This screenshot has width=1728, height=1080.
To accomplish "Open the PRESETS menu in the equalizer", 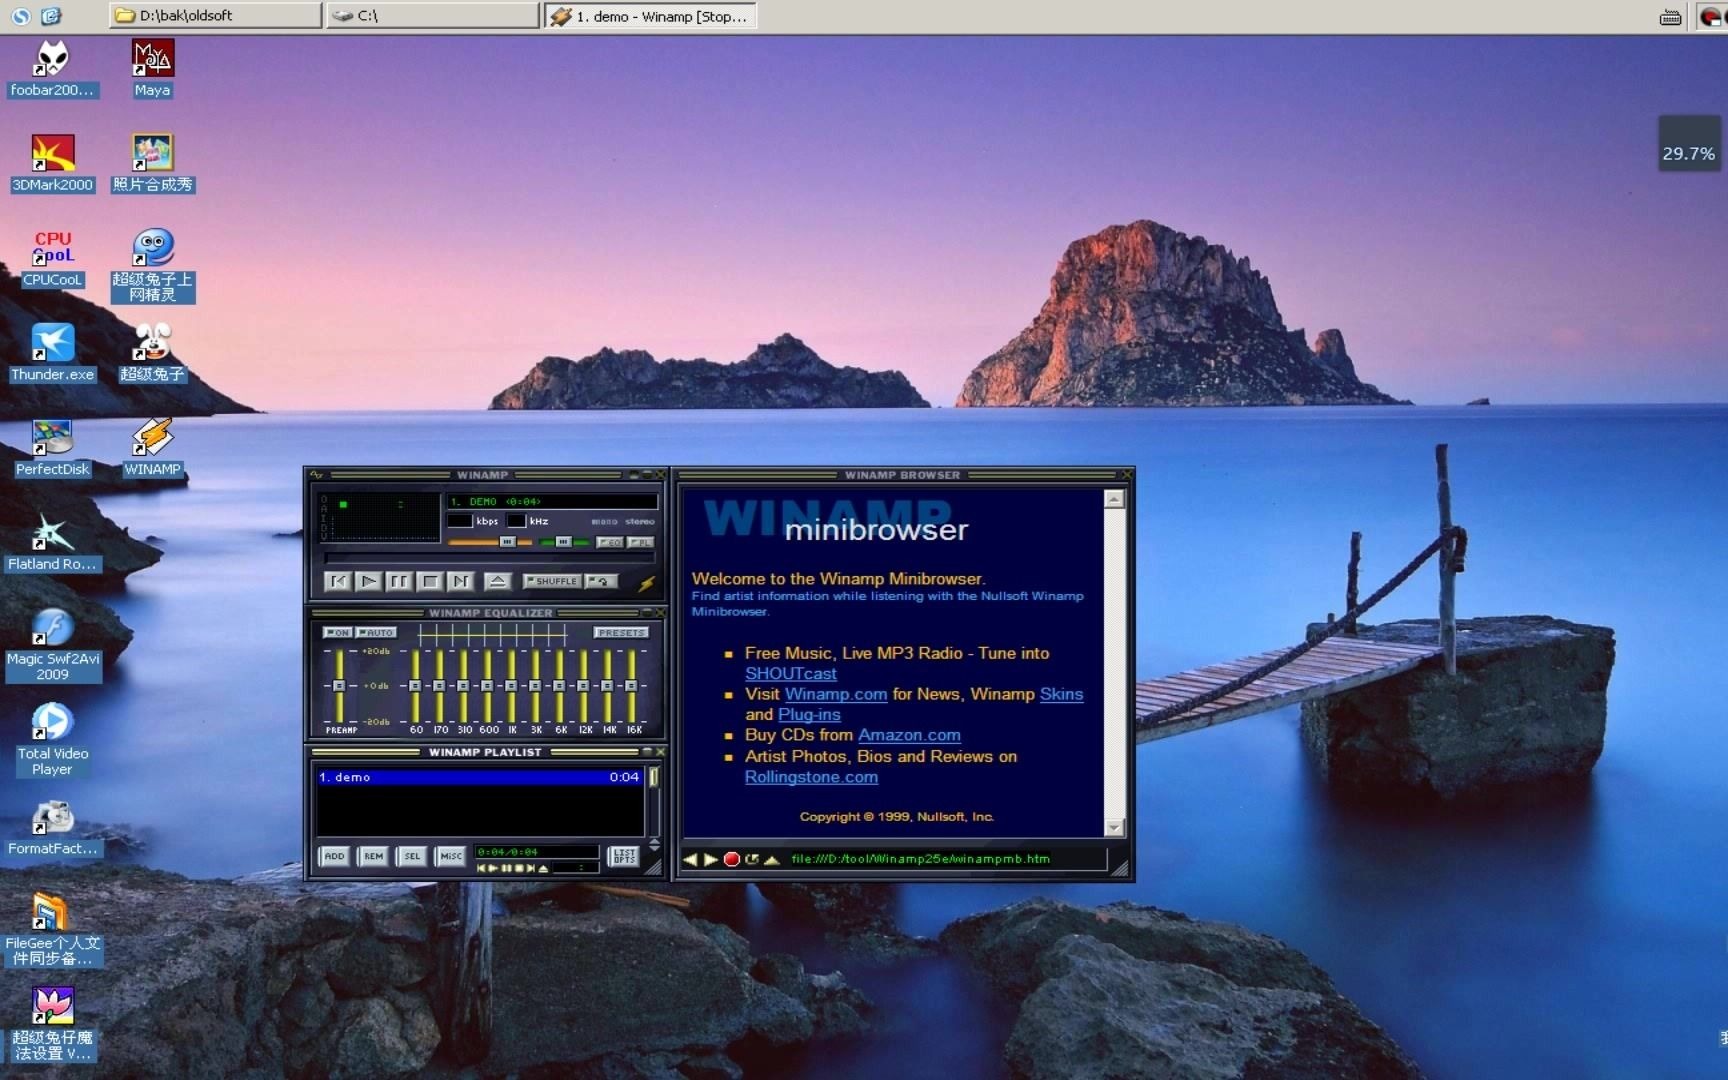I will (x=622, y=632).
